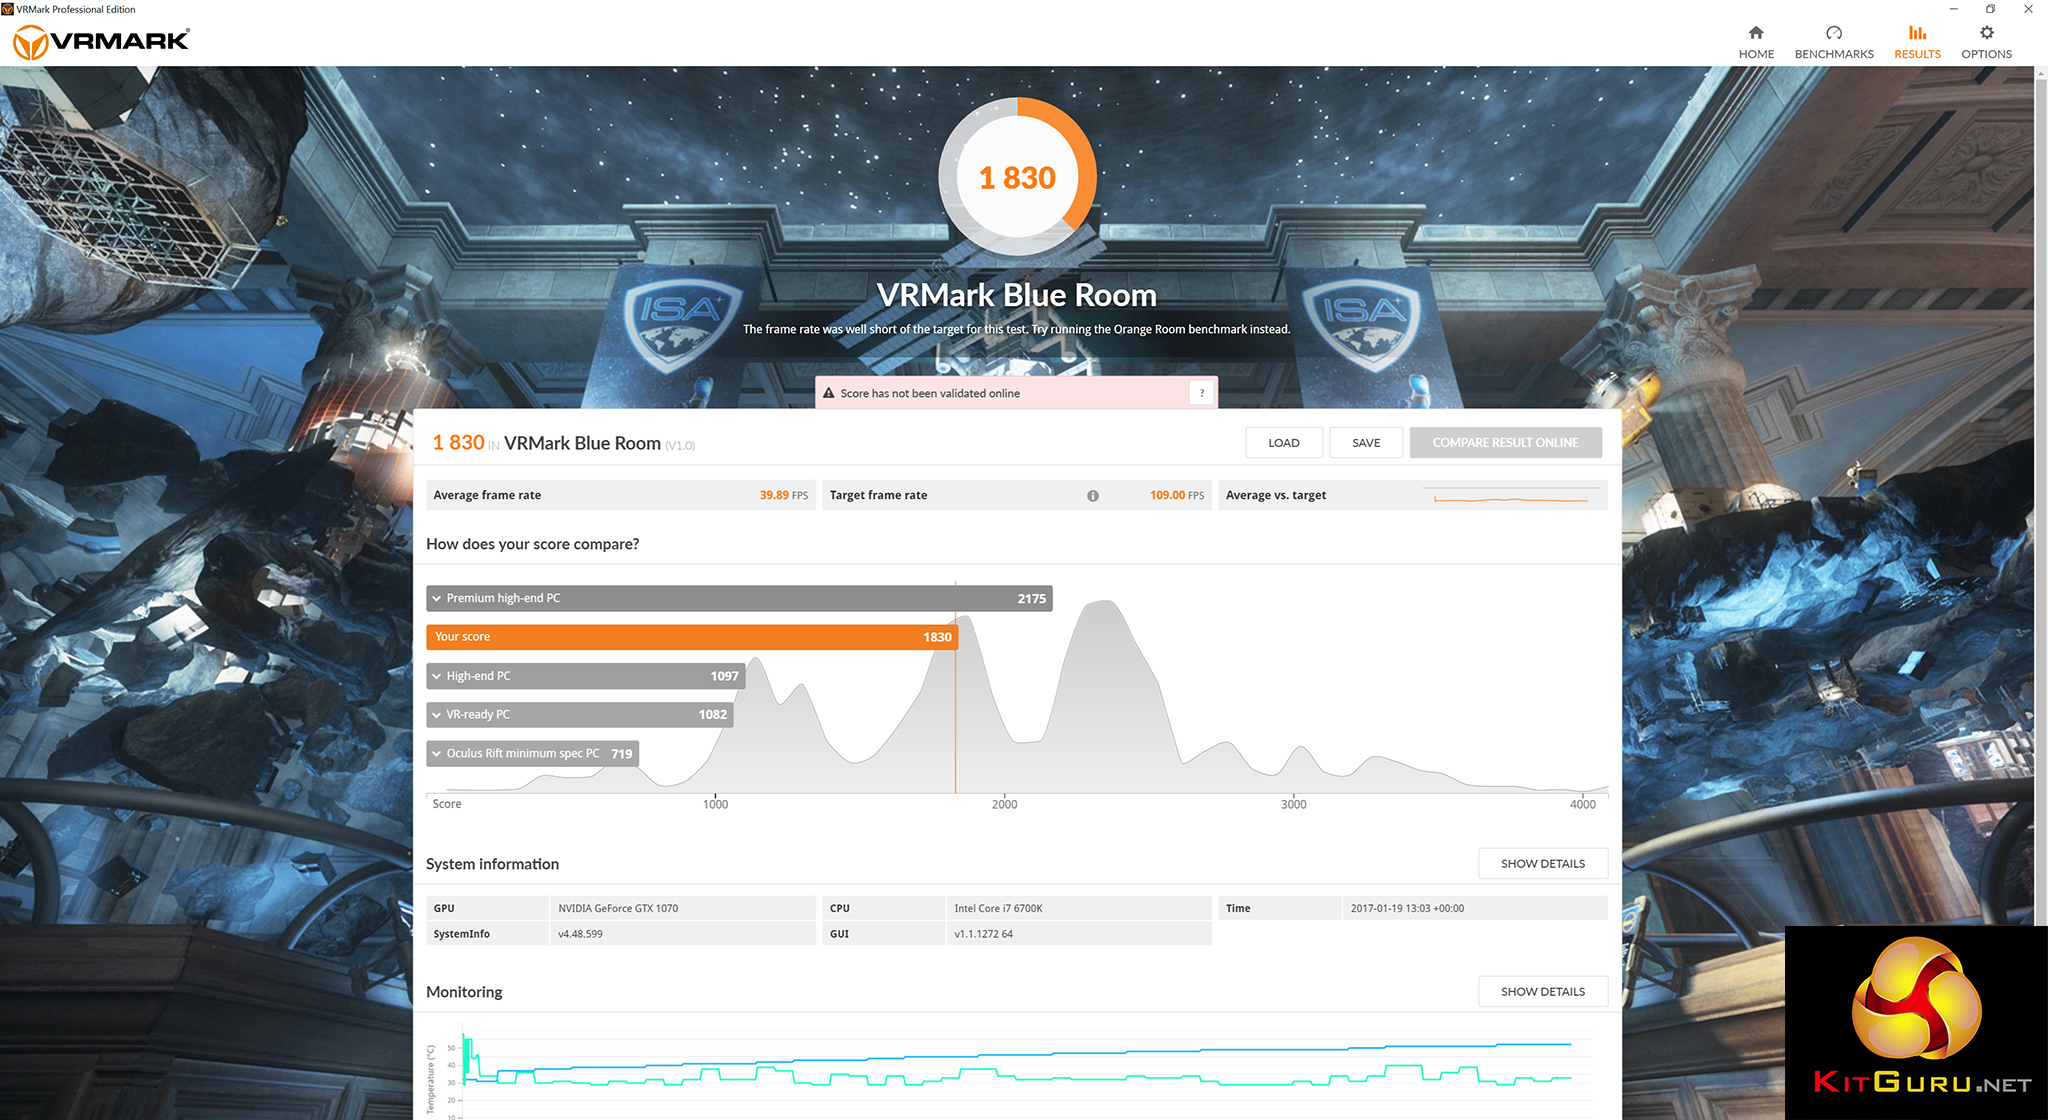
Task: Expand the Premium high-end PC bar
Action: (x=437, y=599)
